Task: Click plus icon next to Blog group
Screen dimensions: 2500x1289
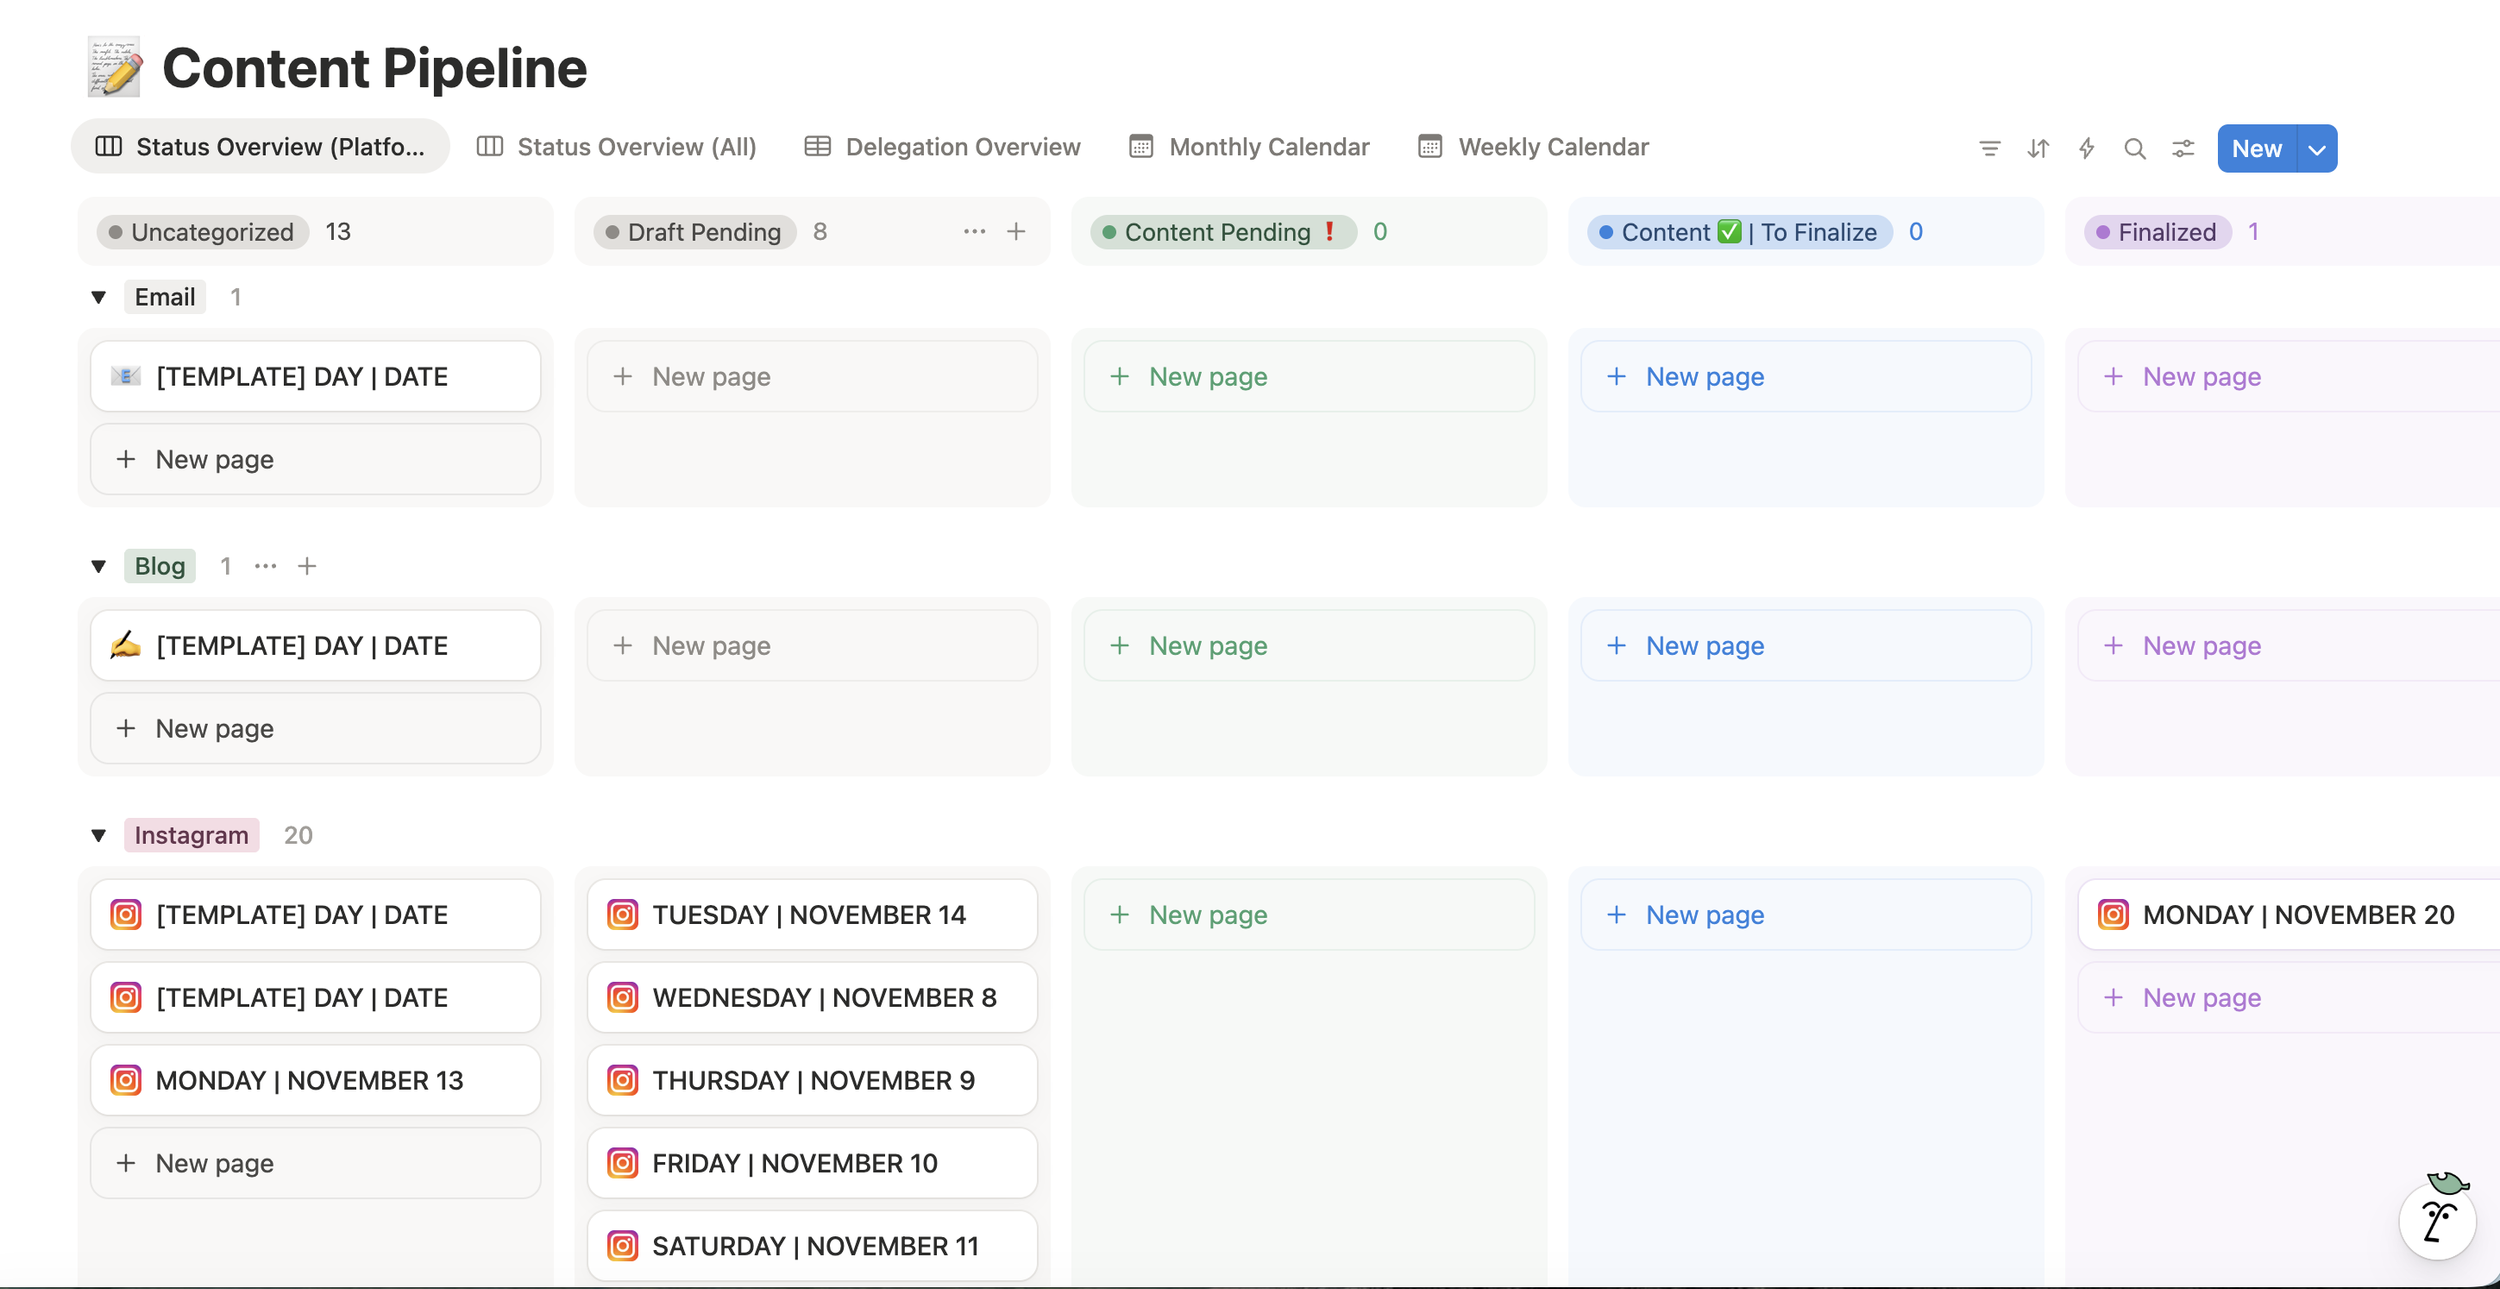Action: point(307,566)
